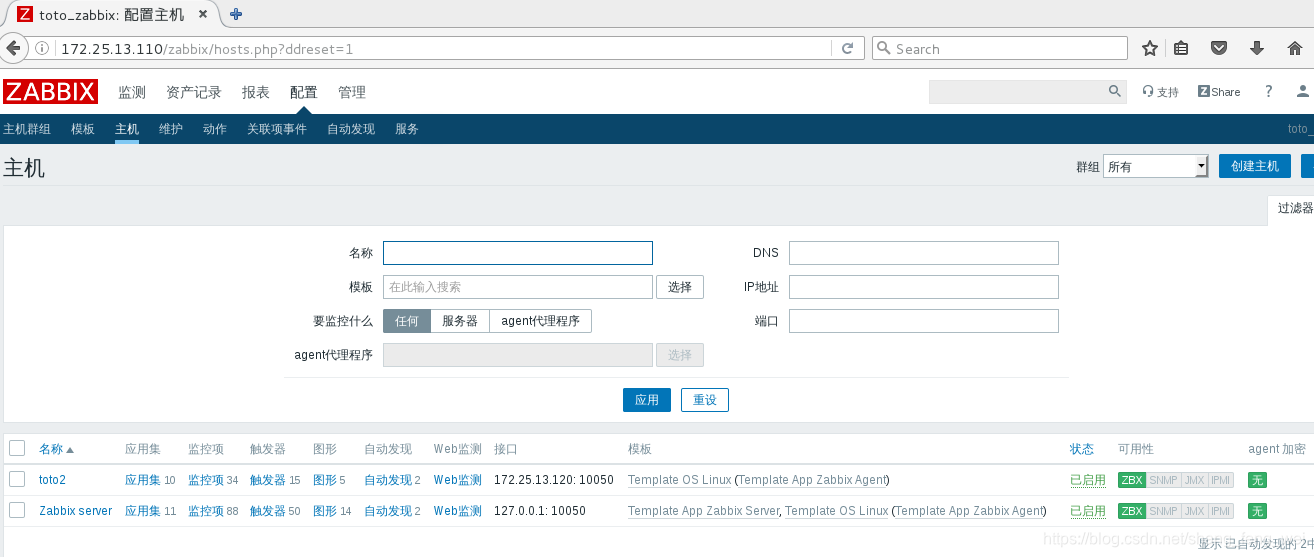Viewport: 1314px width, 557px height.
Task: Open the help question mark icon
Action: pos(1268,91)
